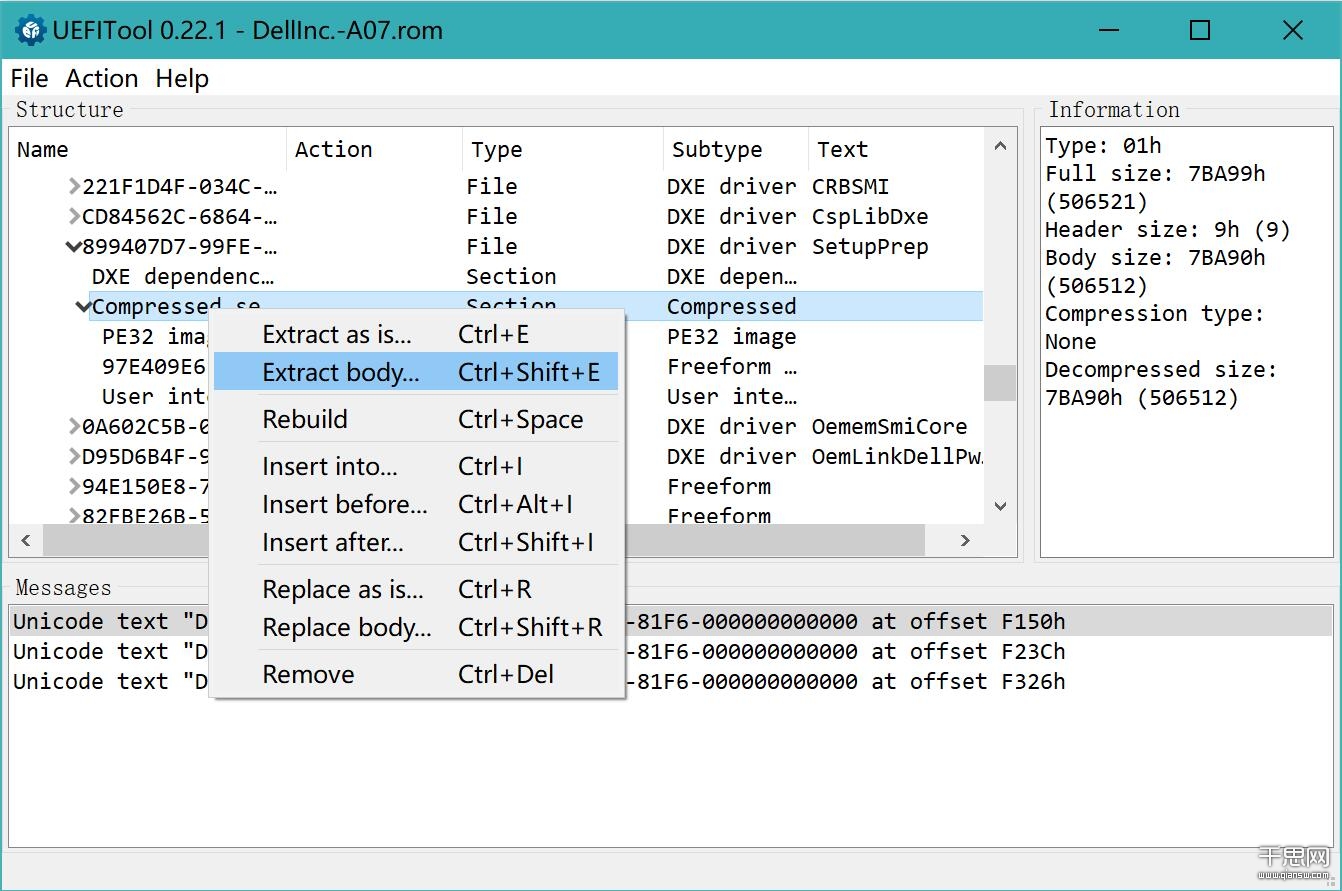Collapse the 899407D7-99FE SetupPrep node
Image resolution: width=1342 pixels, height=891 pixels.
tap(73, 247)
